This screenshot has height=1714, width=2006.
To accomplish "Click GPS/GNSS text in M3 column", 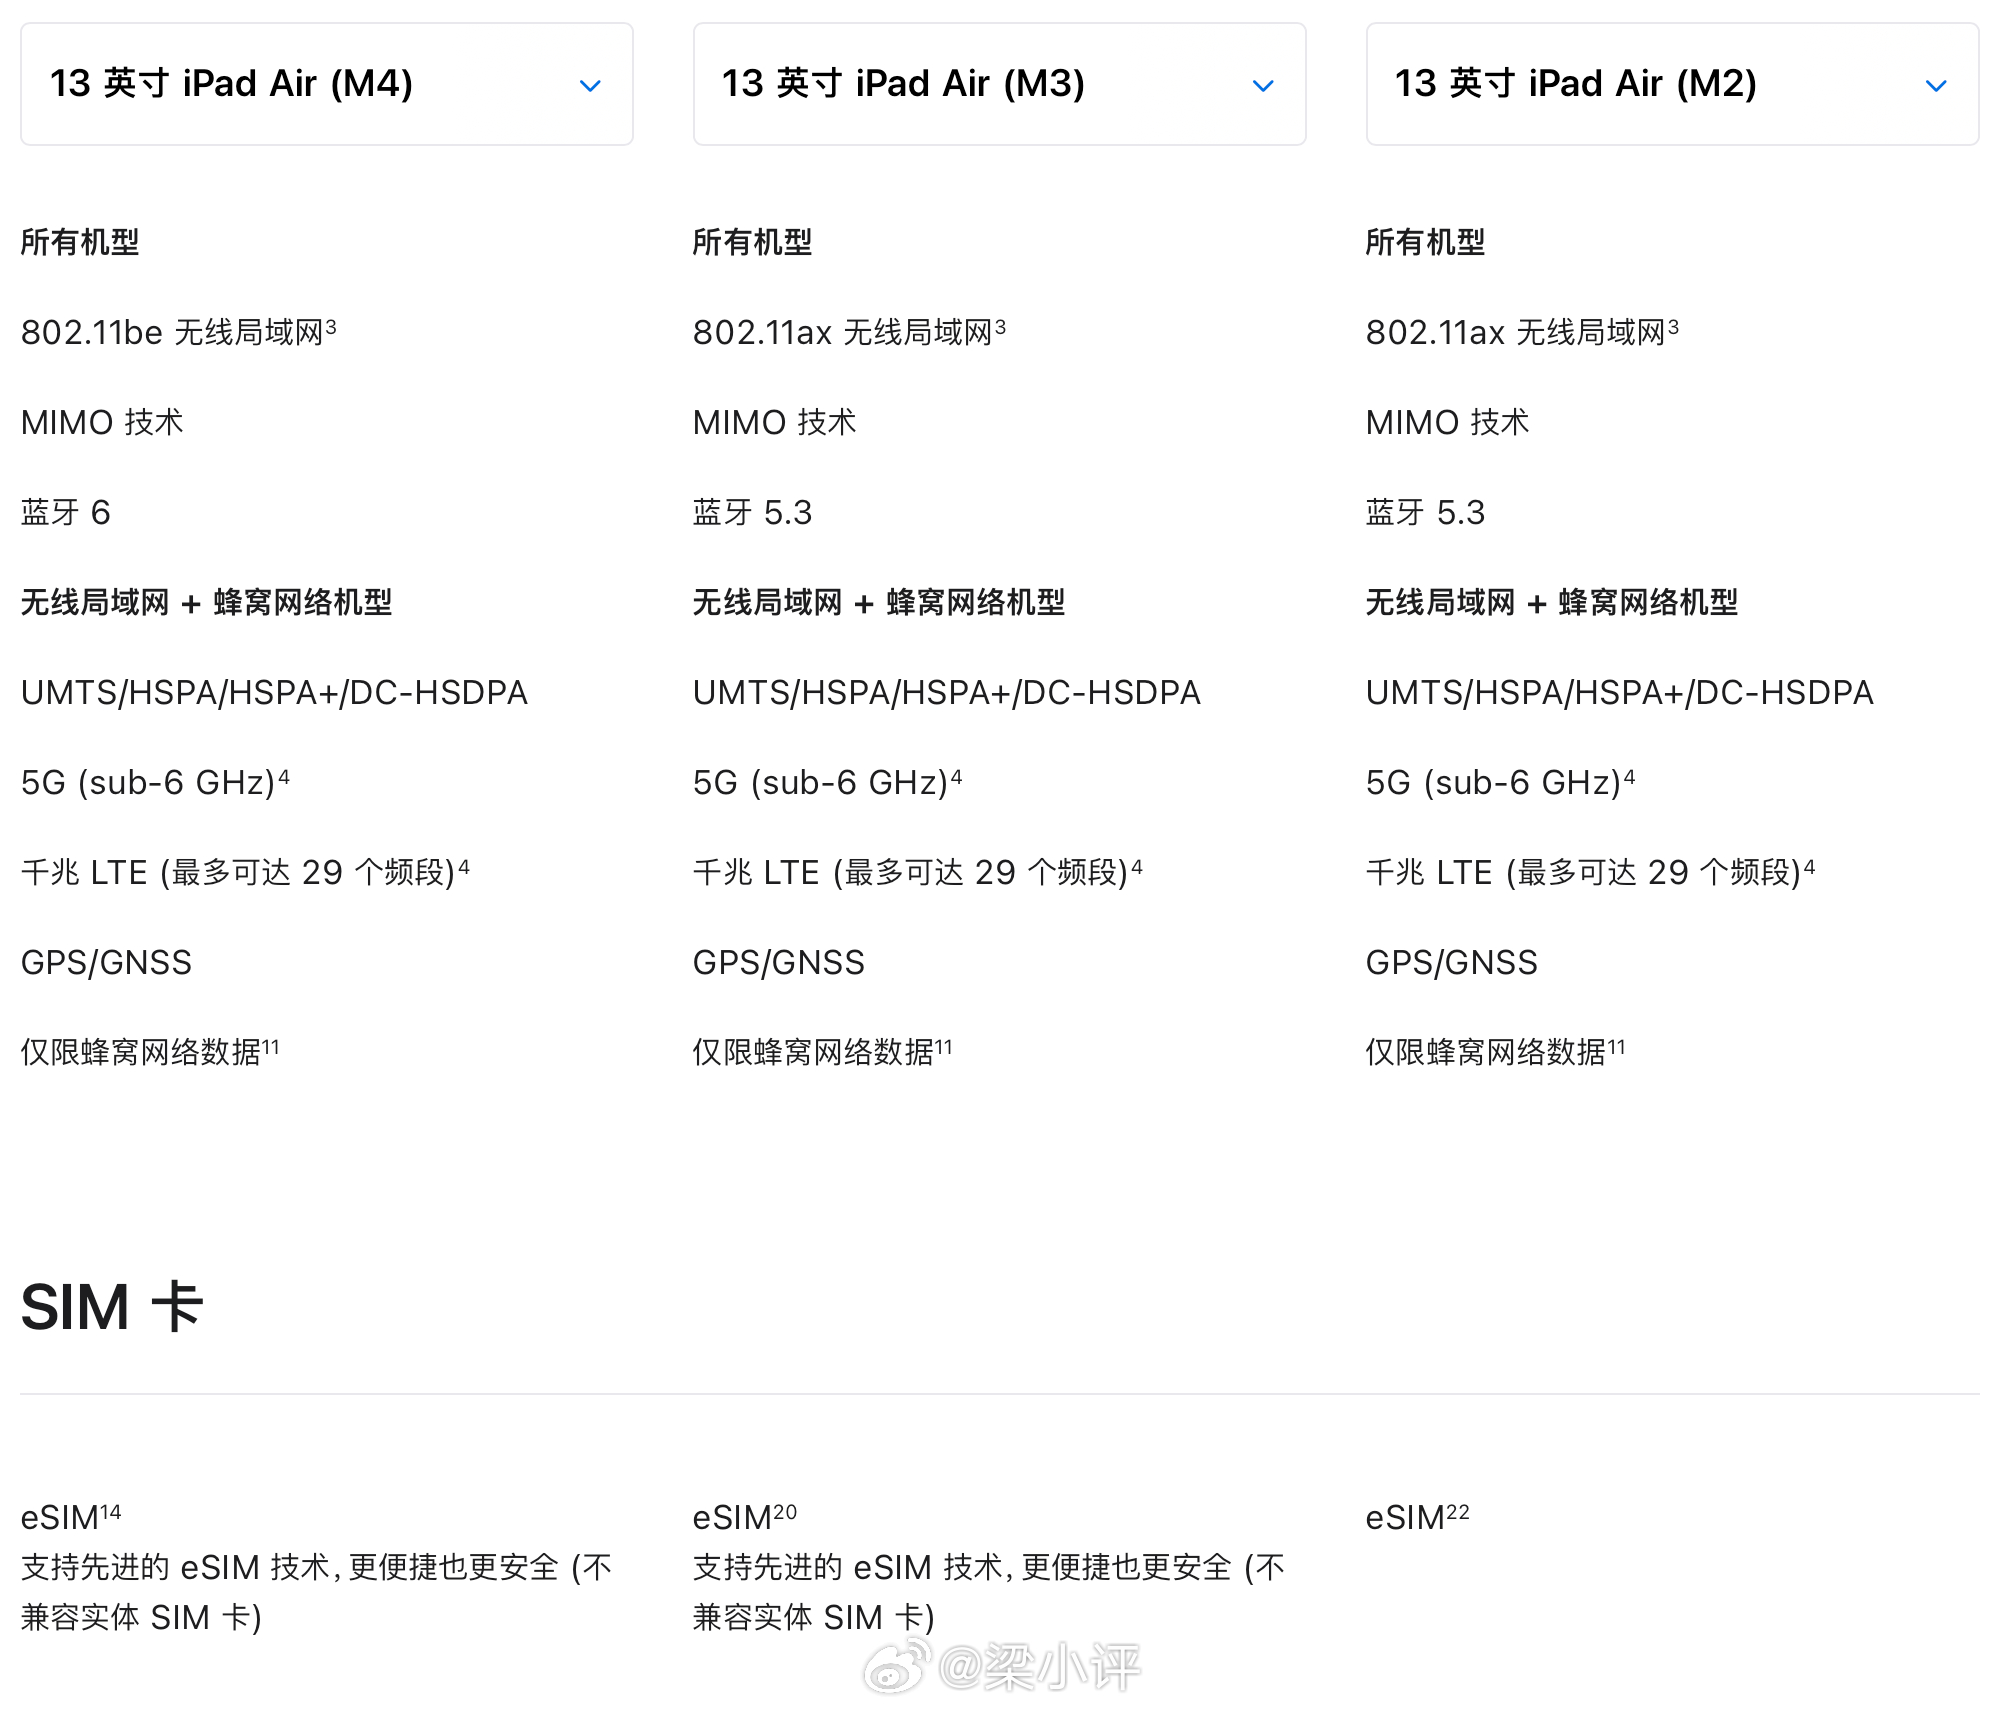I will coord(778,962).
